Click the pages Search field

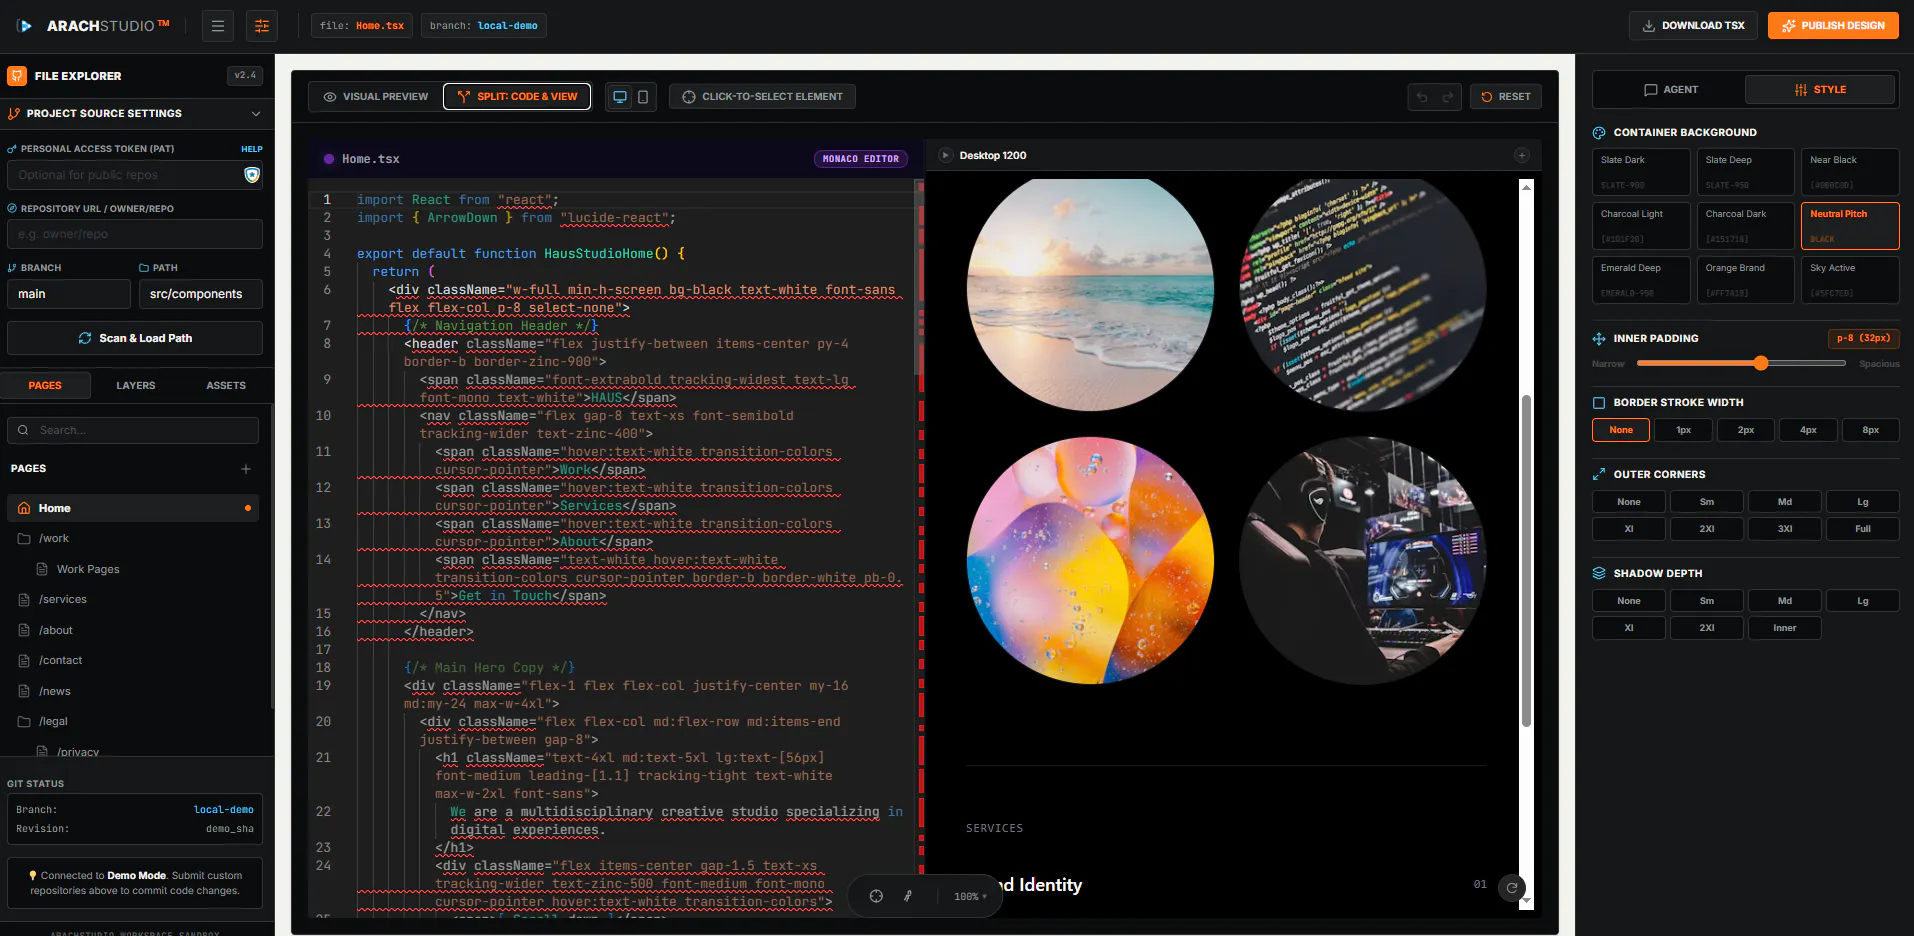click(x=133, y=430)
